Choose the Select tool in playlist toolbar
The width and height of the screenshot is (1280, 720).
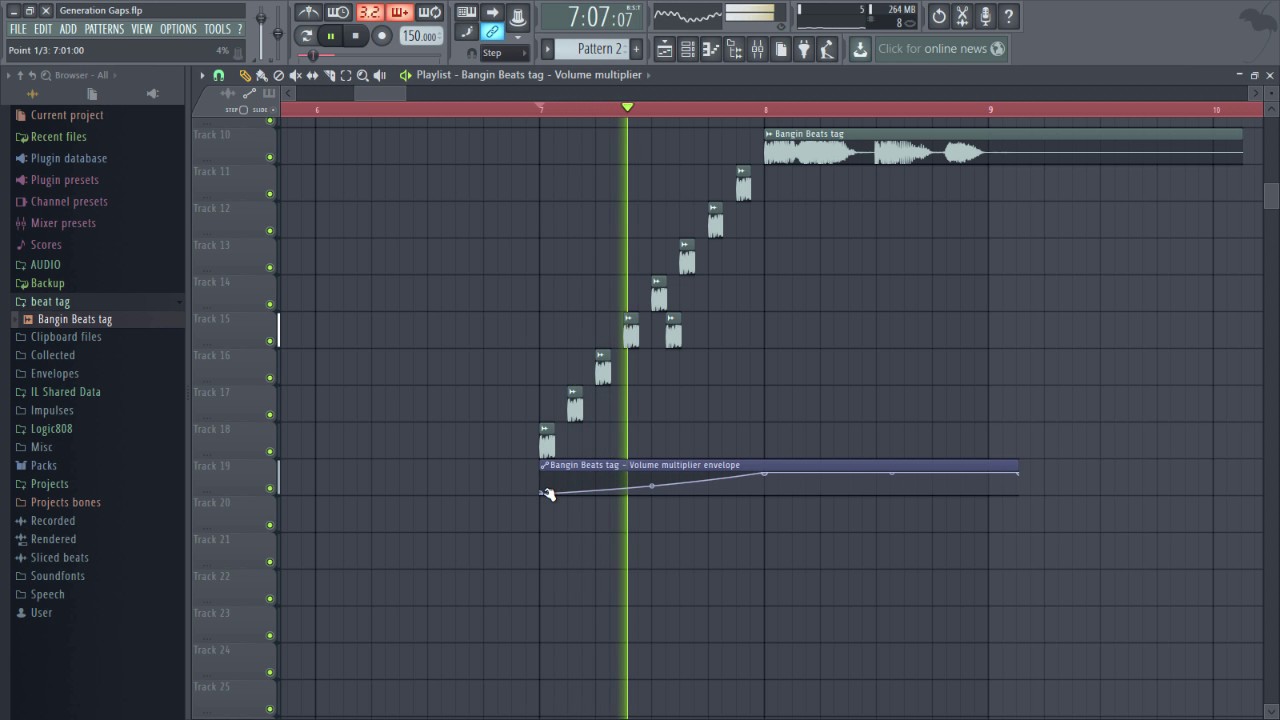pyautogui.click(x=346, y=75)
